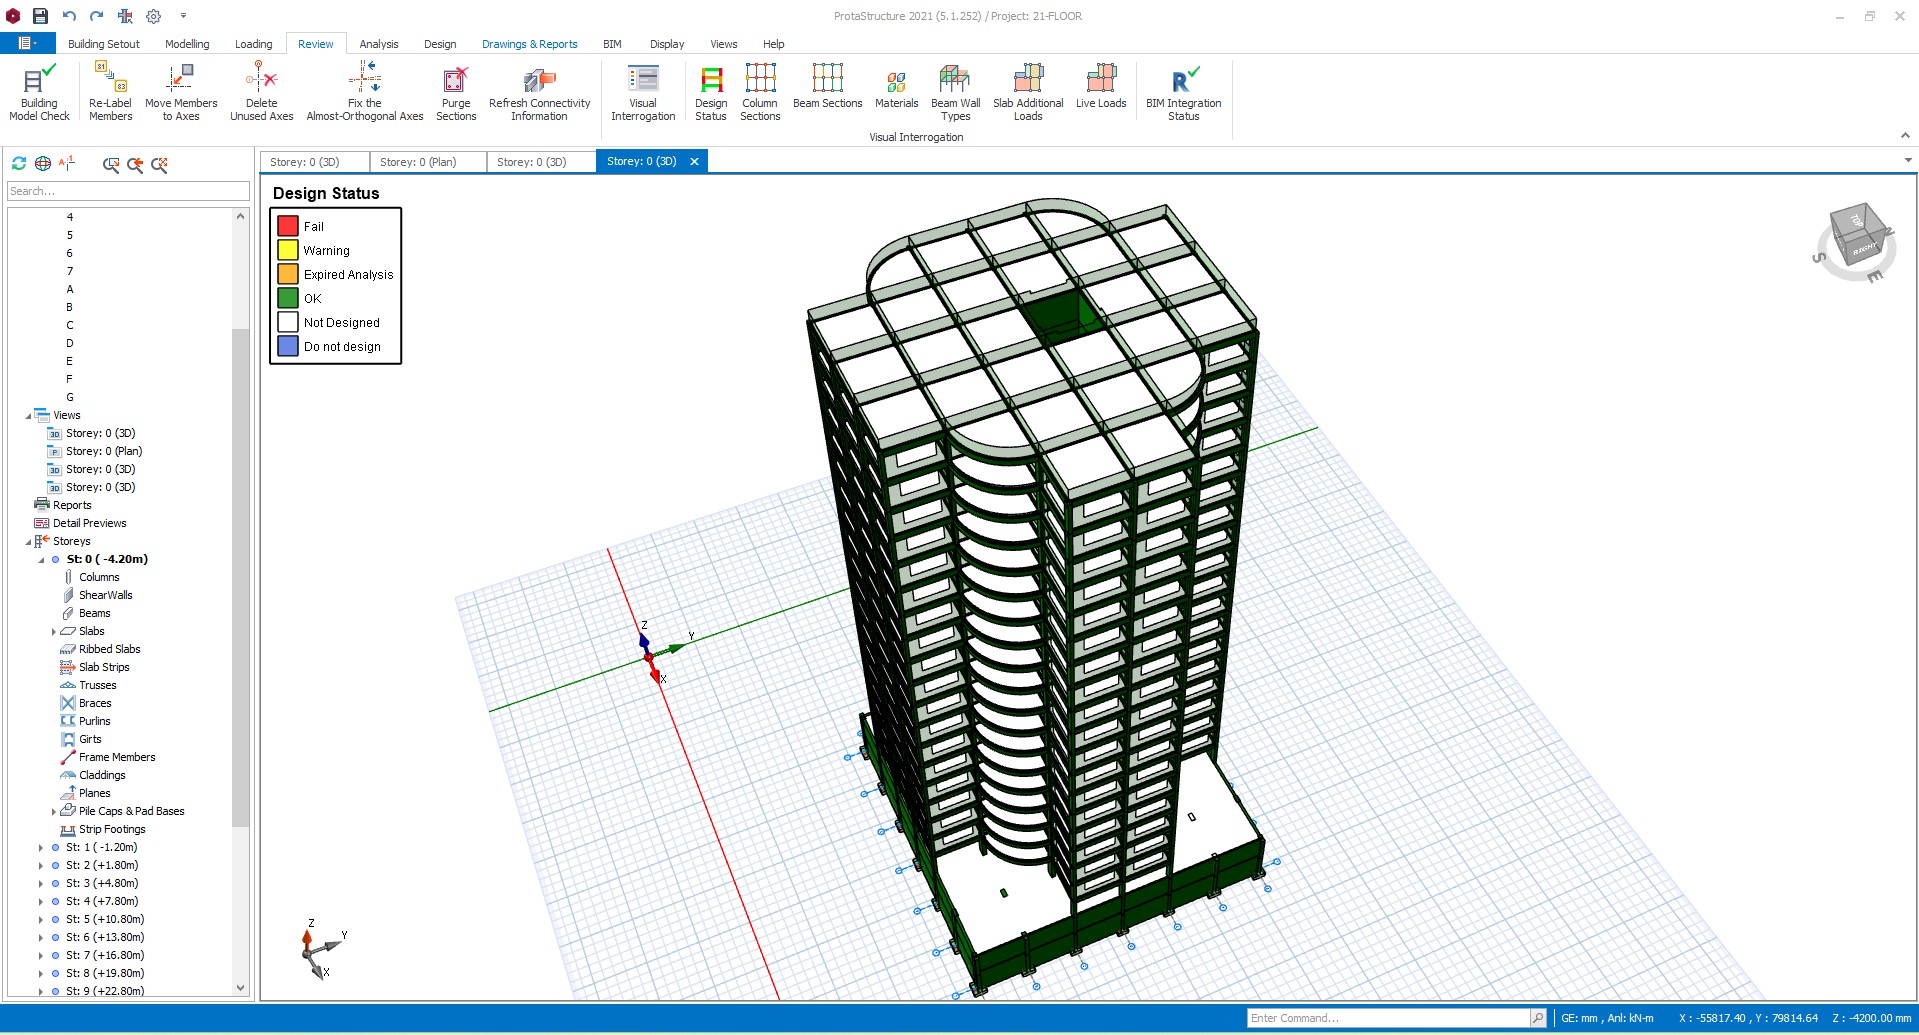Click the yellow Warning legend swatch
This screenshot has height=1035, width=1919.
288,250
